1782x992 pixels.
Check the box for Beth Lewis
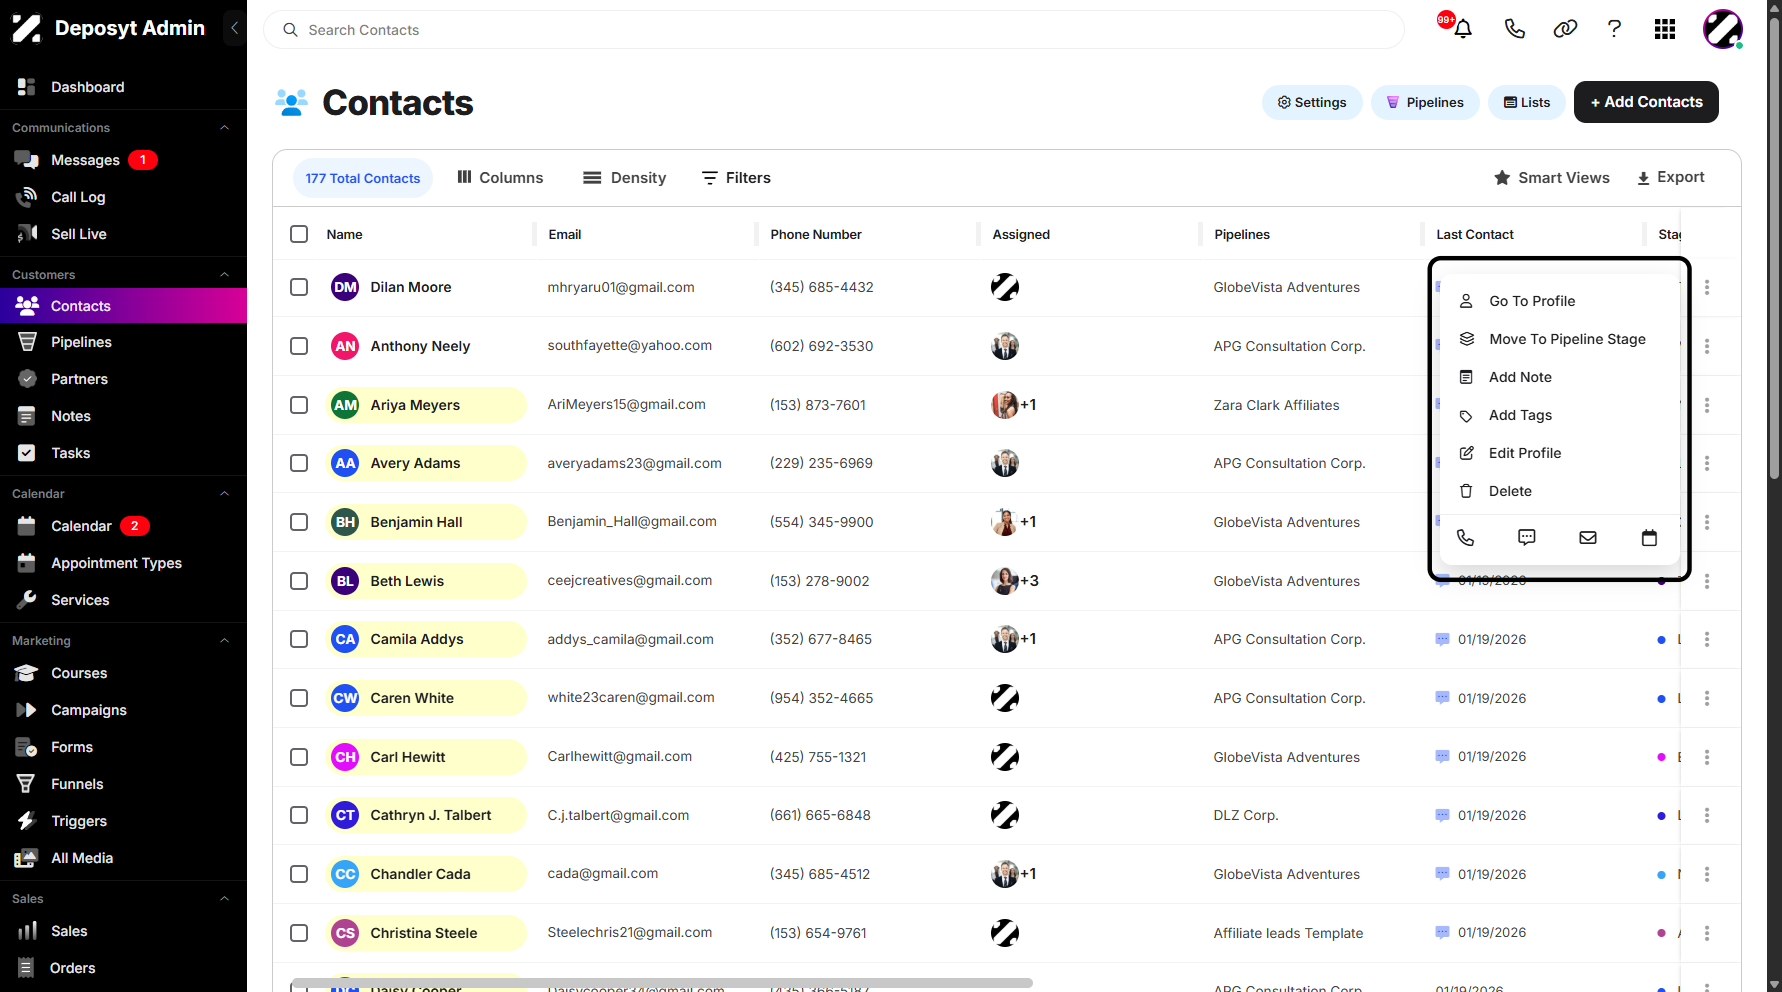coord(299,581)
